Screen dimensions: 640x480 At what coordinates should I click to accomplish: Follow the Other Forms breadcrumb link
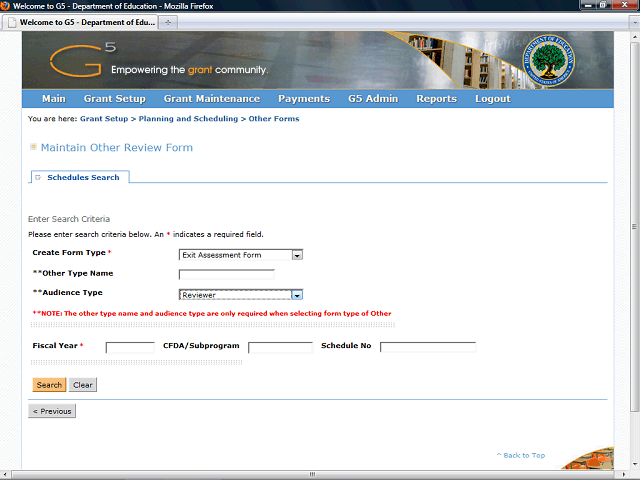pos(274,119)
